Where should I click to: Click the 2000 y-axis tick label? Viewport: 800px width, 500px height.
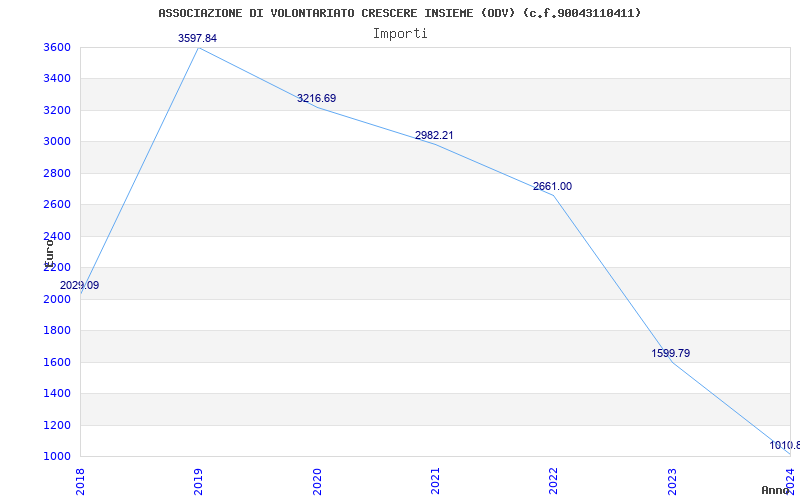(x=57, y=299)
